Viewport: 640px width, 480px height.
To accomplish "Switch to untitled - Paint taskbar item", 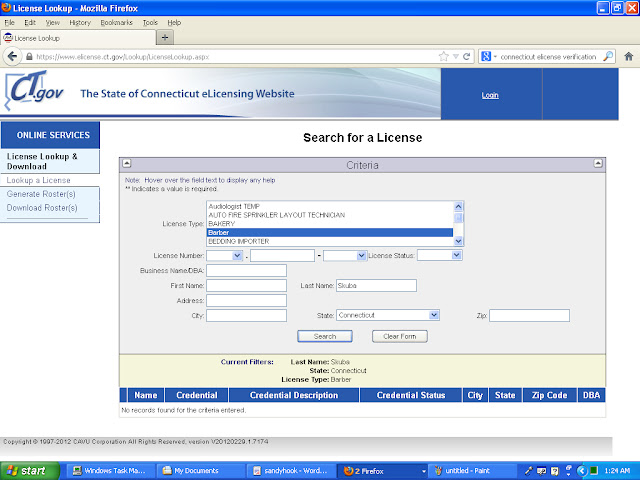I will point(472,471).
